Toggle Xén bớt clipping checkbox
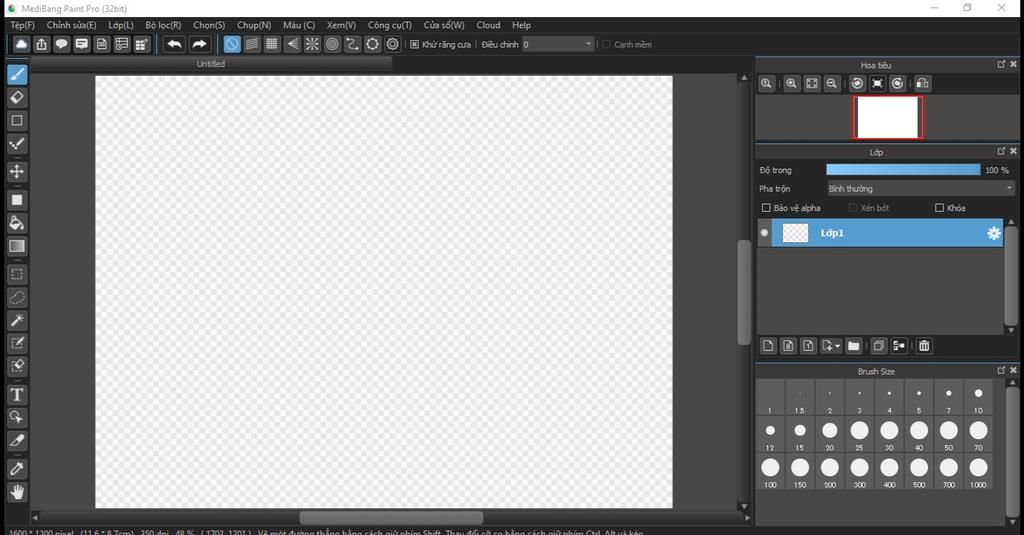The image size is (1024, 535). (853, 208)
